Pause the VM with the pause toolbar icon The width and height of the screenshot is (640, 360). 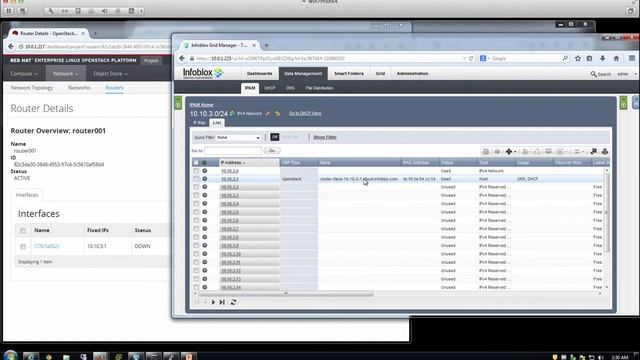click(x=9, y=11)
